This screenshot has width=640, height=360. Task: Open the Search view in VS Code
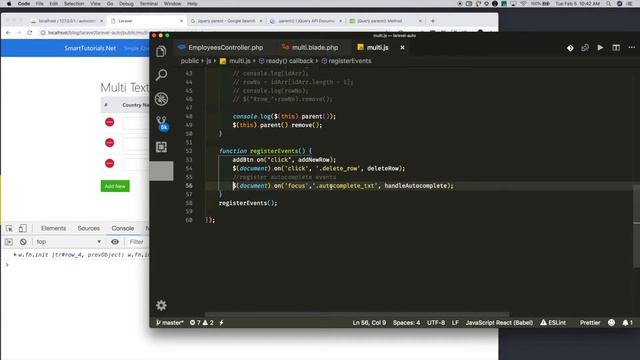coord(161,75)
